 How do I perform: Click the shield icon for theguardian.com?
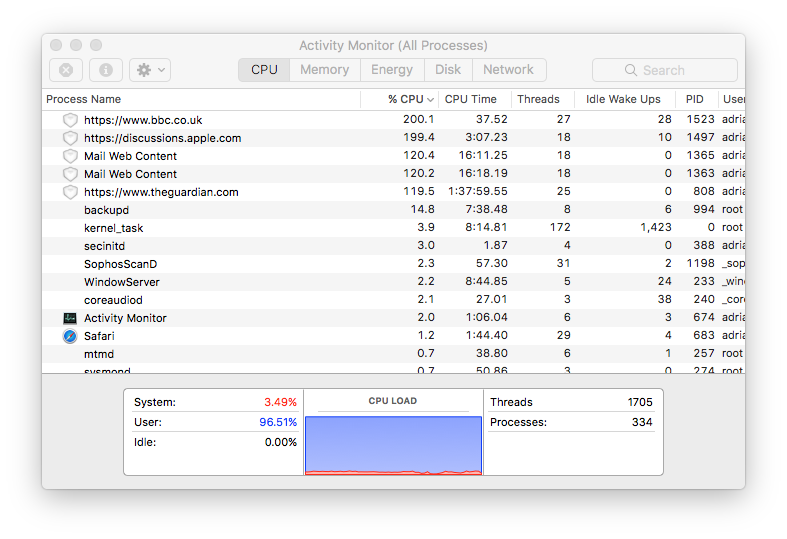70,192
